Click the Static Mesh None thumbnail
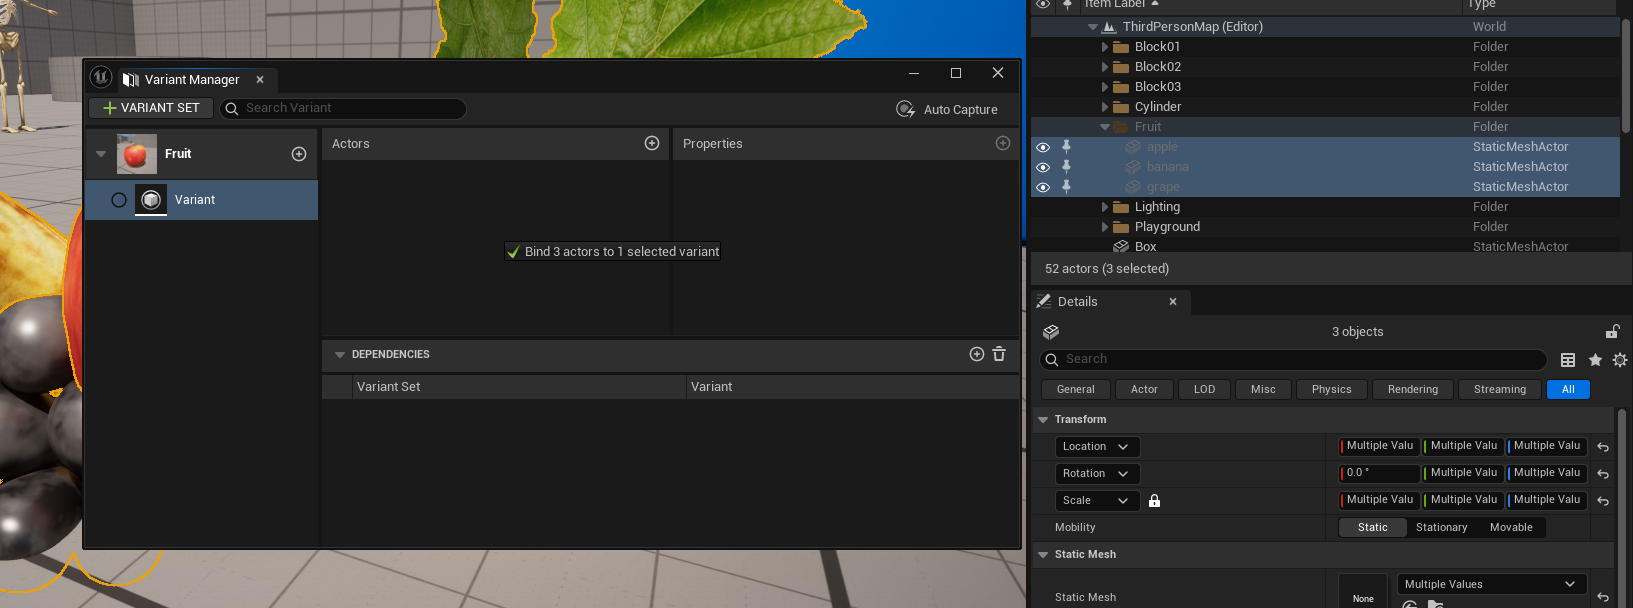This screenshot has height=608, width=1633. [x=1363, y=591]
